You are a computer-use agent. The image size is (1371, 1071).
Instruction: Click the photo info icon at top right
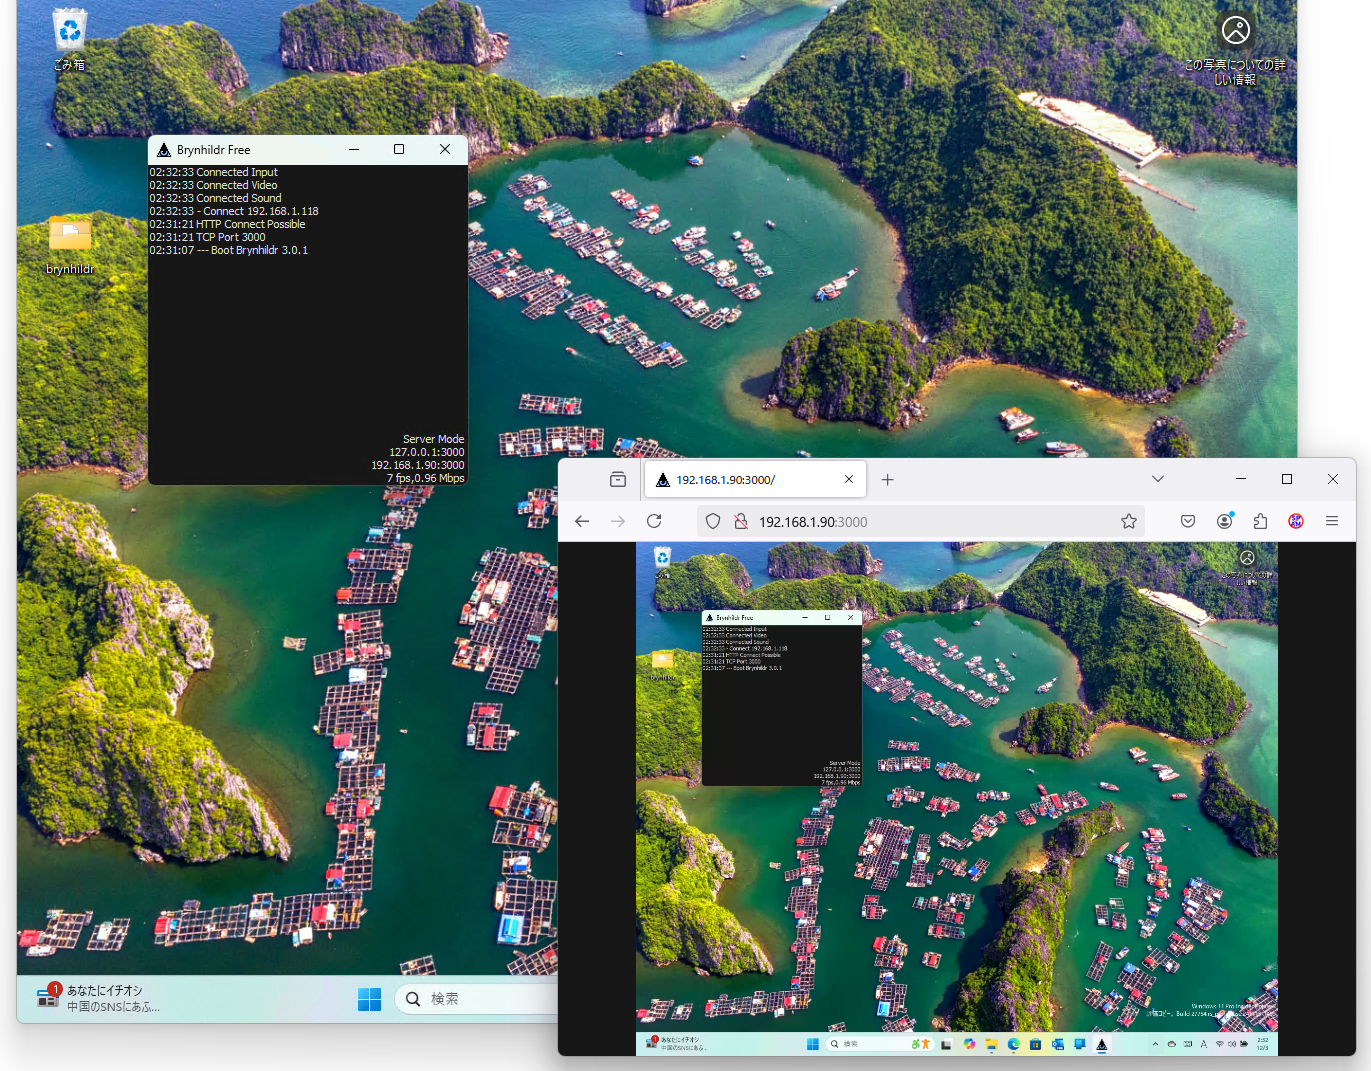point(1236,30)
